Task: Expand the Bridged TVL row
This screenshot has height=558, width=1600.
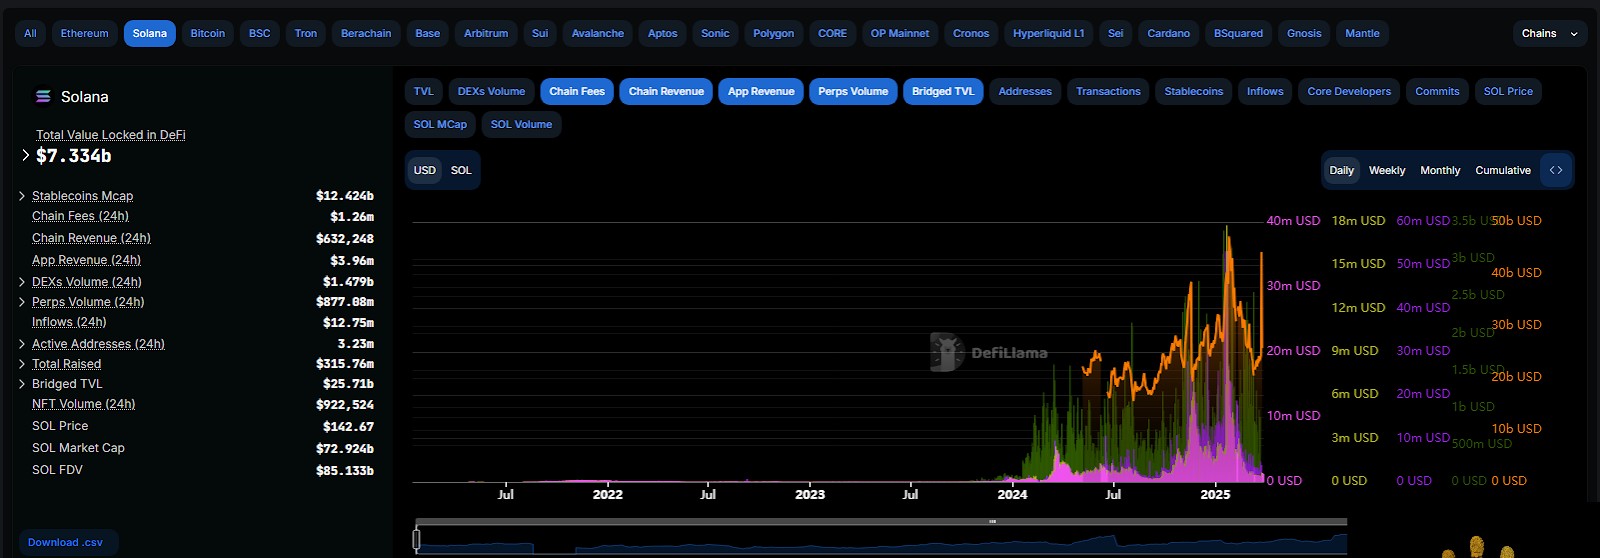Action: pyautogui.click(x=22, y=384)
